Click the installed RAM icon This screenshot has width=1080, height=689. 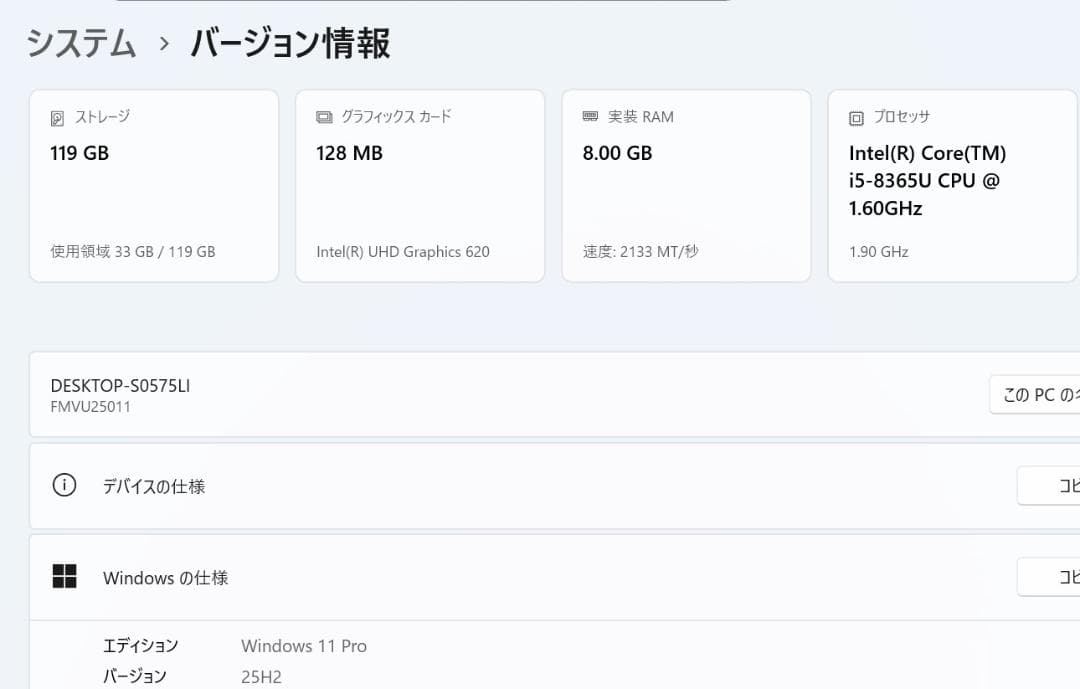(x=590, y=116)
